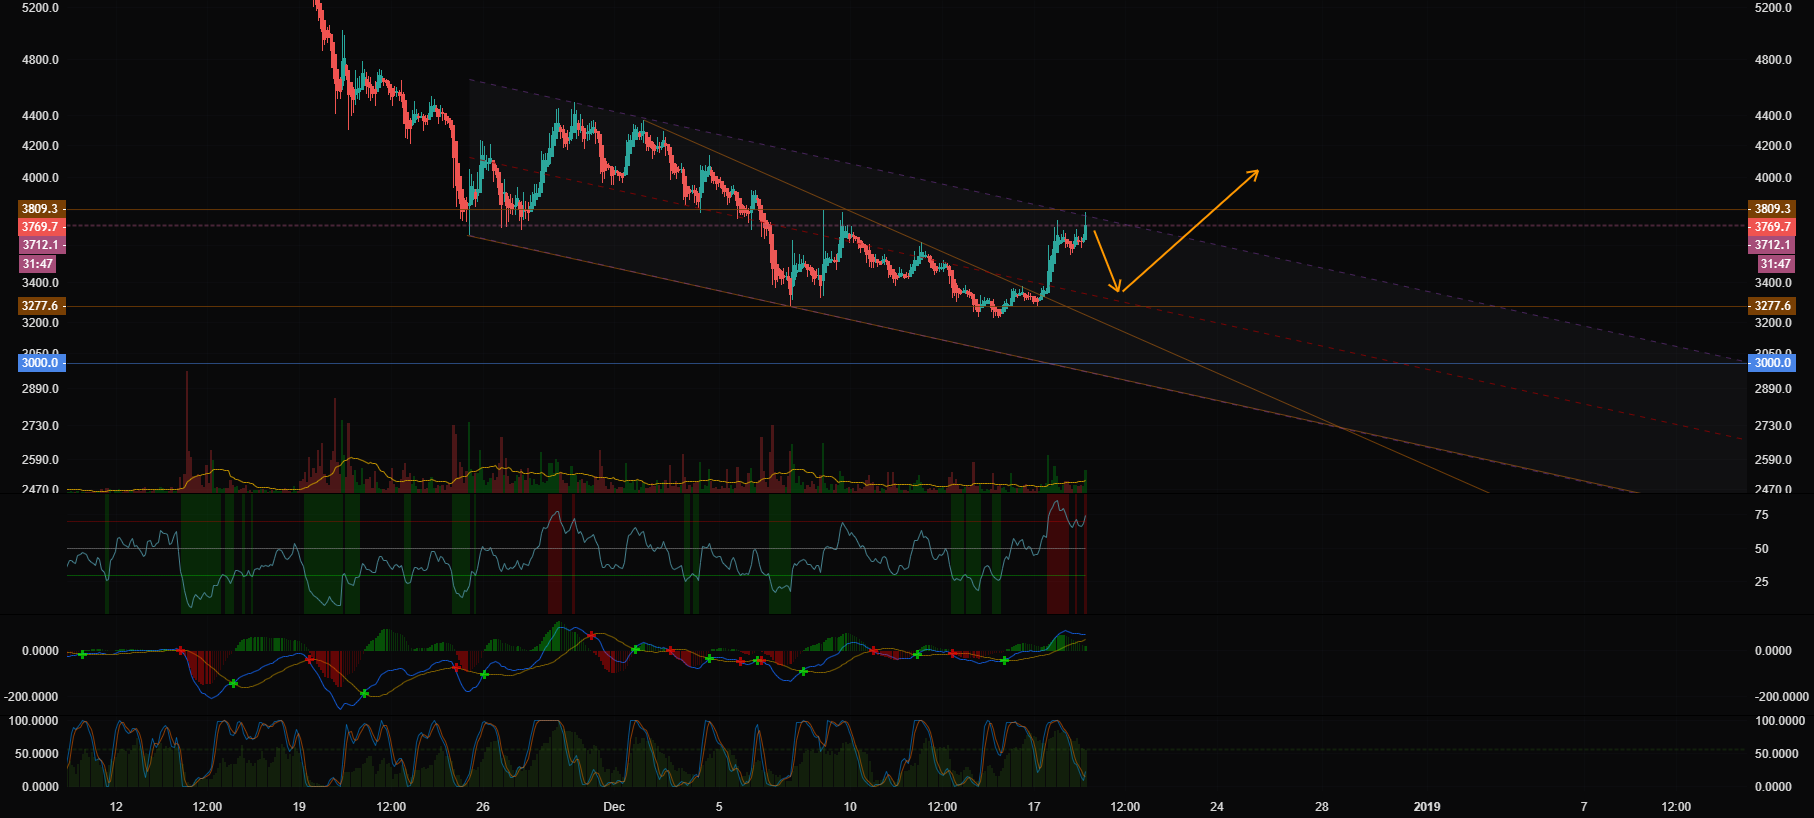Click the 5200.0 tick on right price axis

pos(1773,8)
